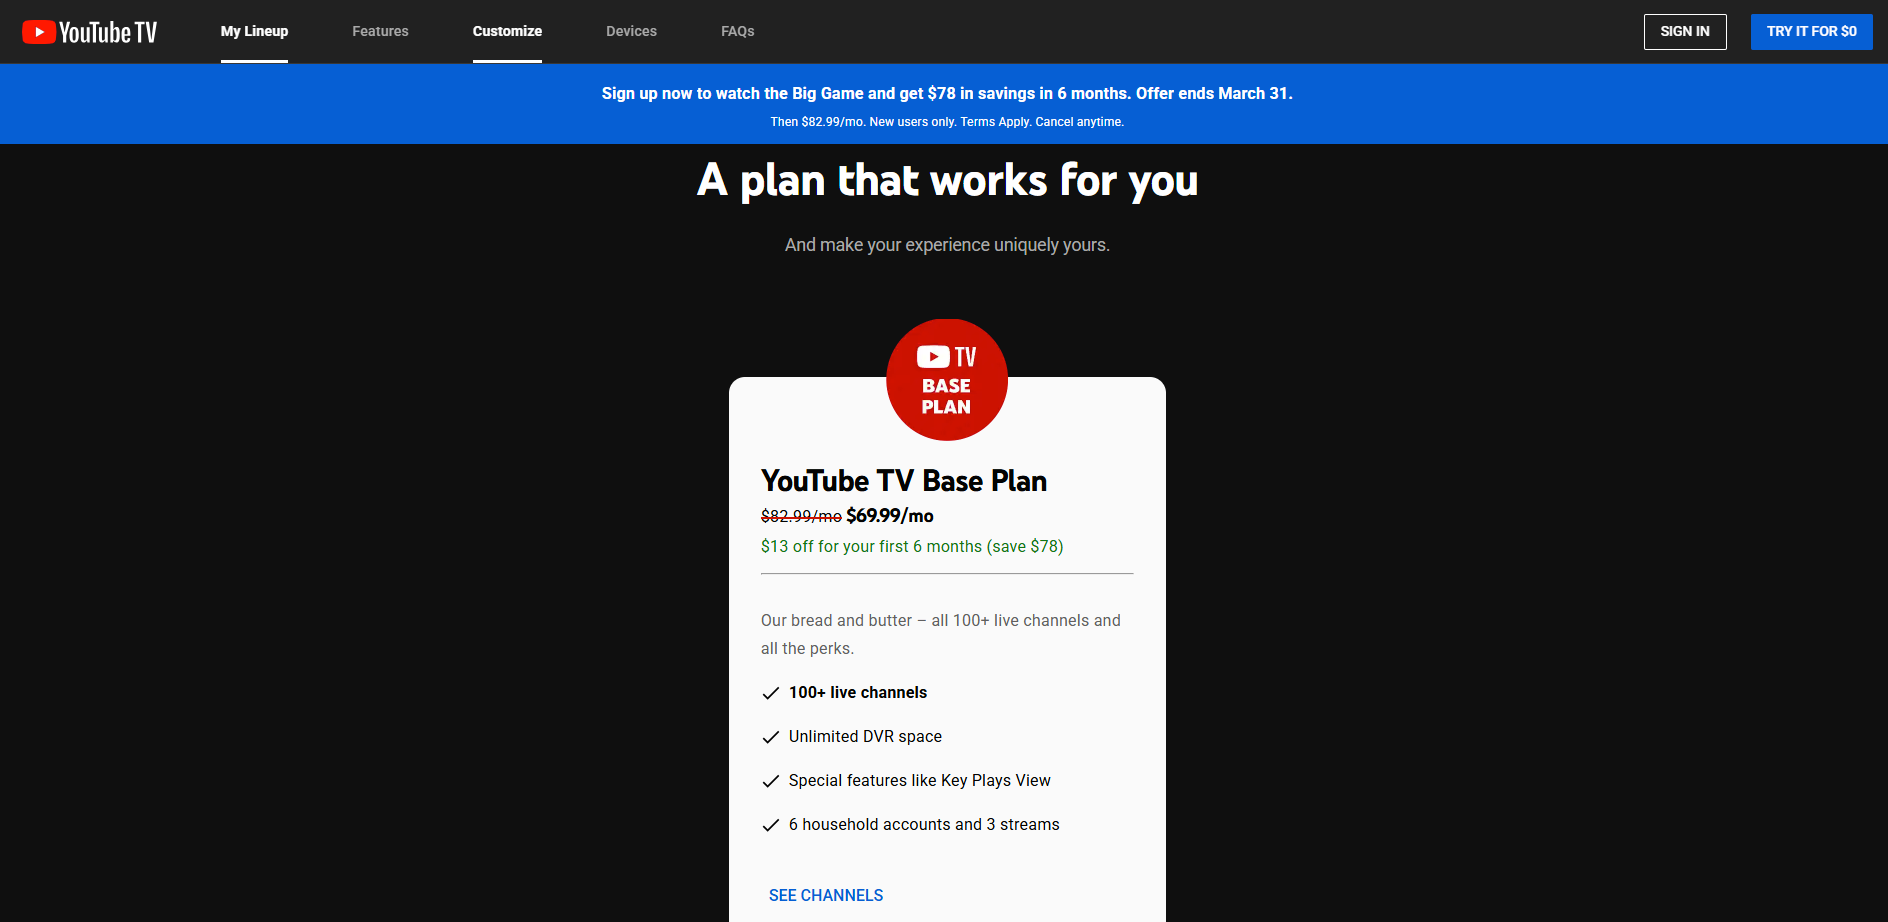Click the red Base Plan badge
Viewport: 1888px width, 922px height.
(947, 380)
